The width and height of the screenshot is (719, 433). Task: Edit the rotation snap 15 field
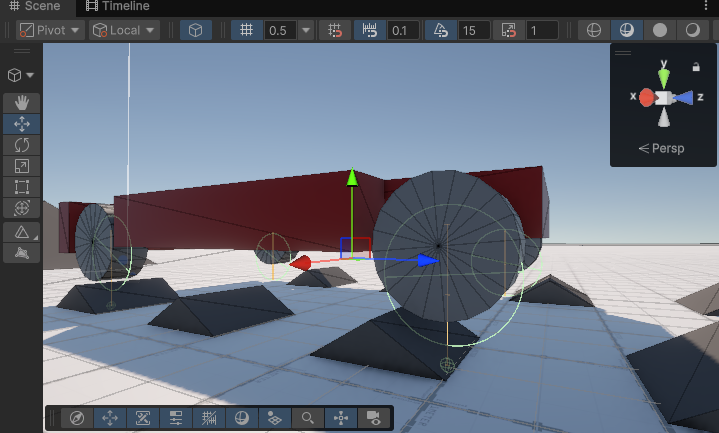[x=474, y=31]
